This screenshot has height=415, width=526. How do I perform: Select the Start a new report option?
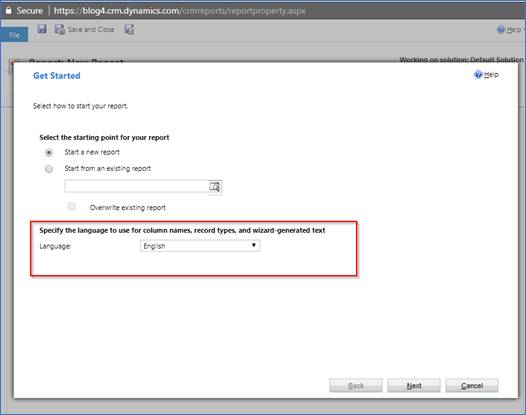(x=49, y=153)
